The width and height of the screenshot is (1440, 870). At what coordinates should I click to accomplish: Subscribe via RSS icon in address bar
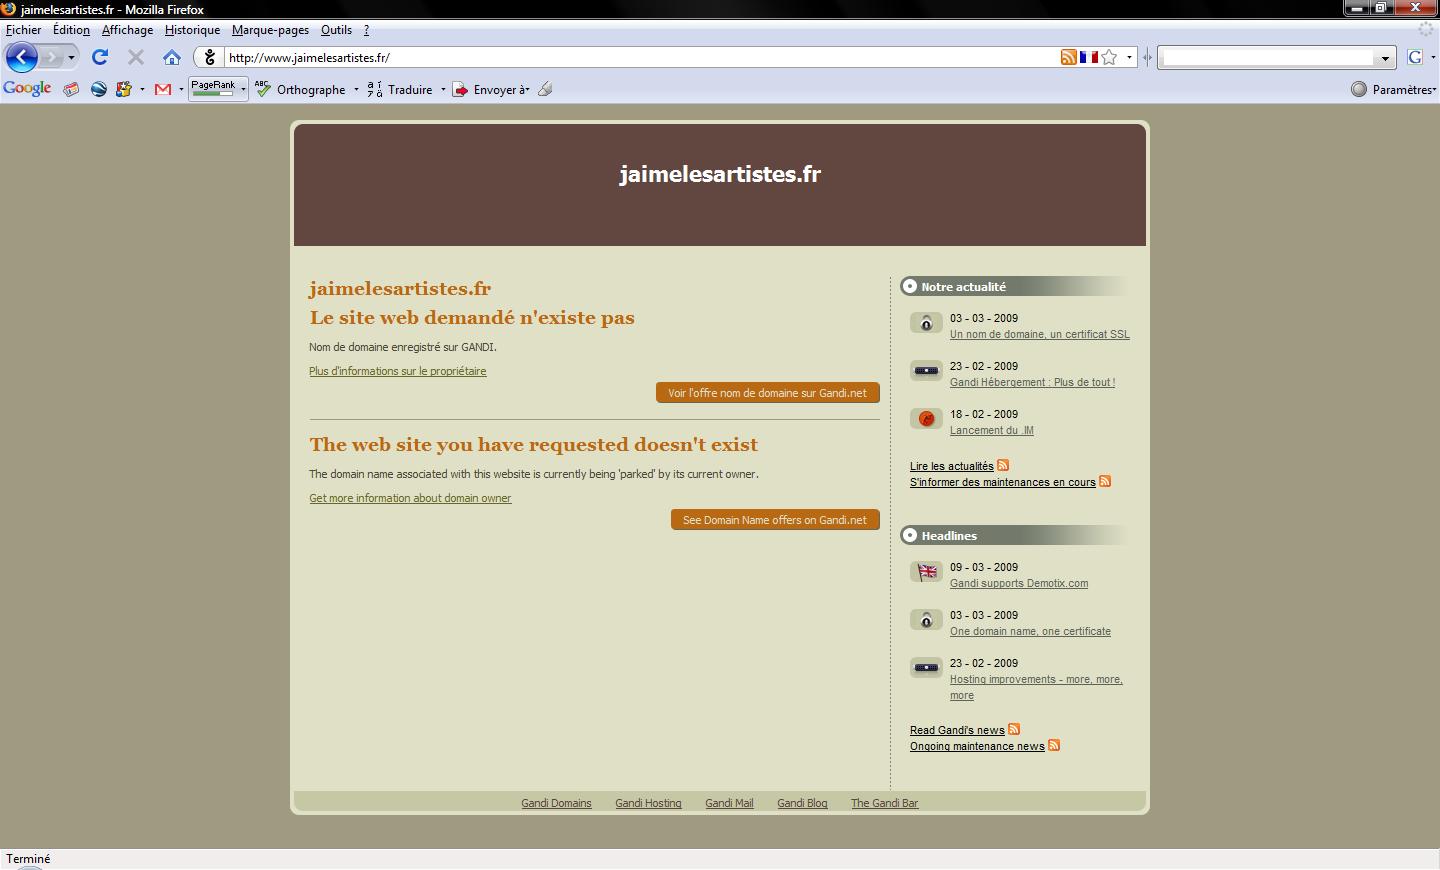pyautogui.click(x=1069, y=57)
